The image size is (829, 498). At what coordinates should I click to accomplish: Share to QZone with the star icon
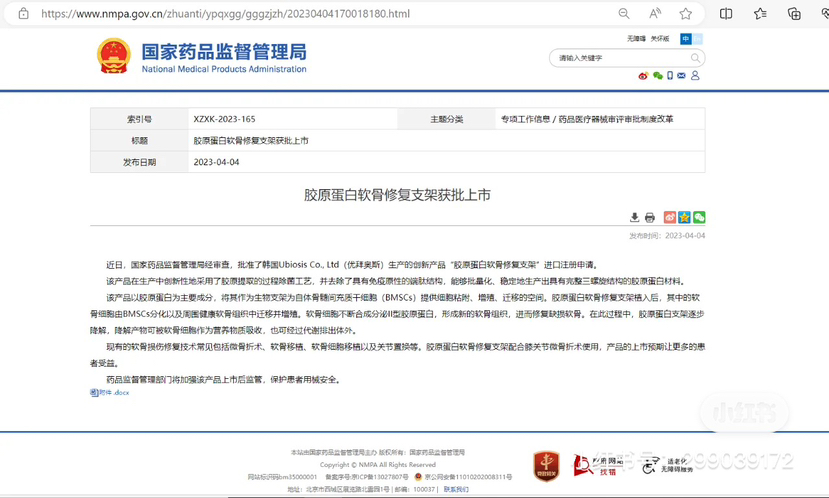click(684, 217)
